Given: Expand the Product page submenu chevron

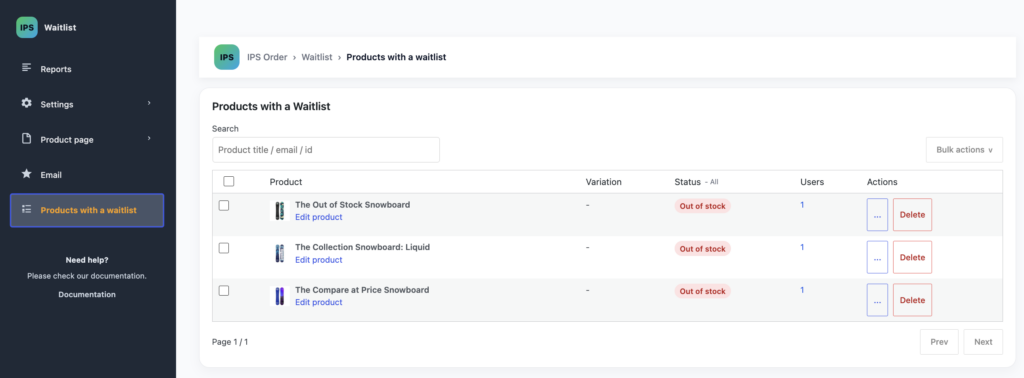Looking at the screenshot, I should point(149,138).
